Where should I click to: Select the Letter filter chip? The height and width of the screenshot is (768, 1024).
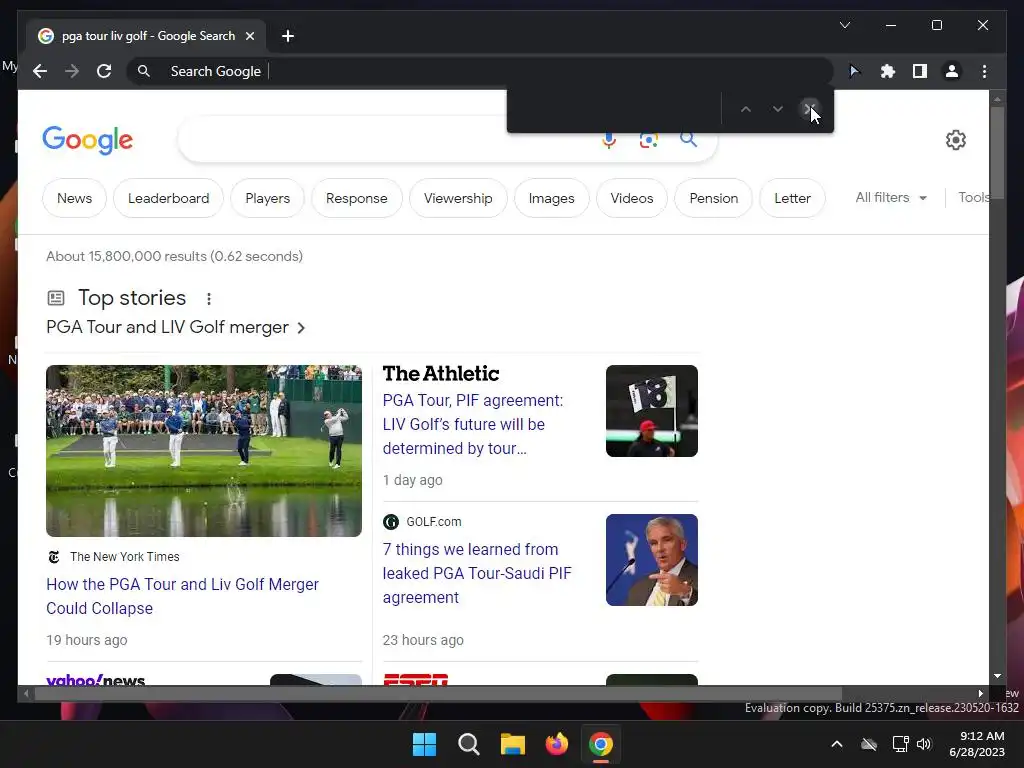pos(792,198)
